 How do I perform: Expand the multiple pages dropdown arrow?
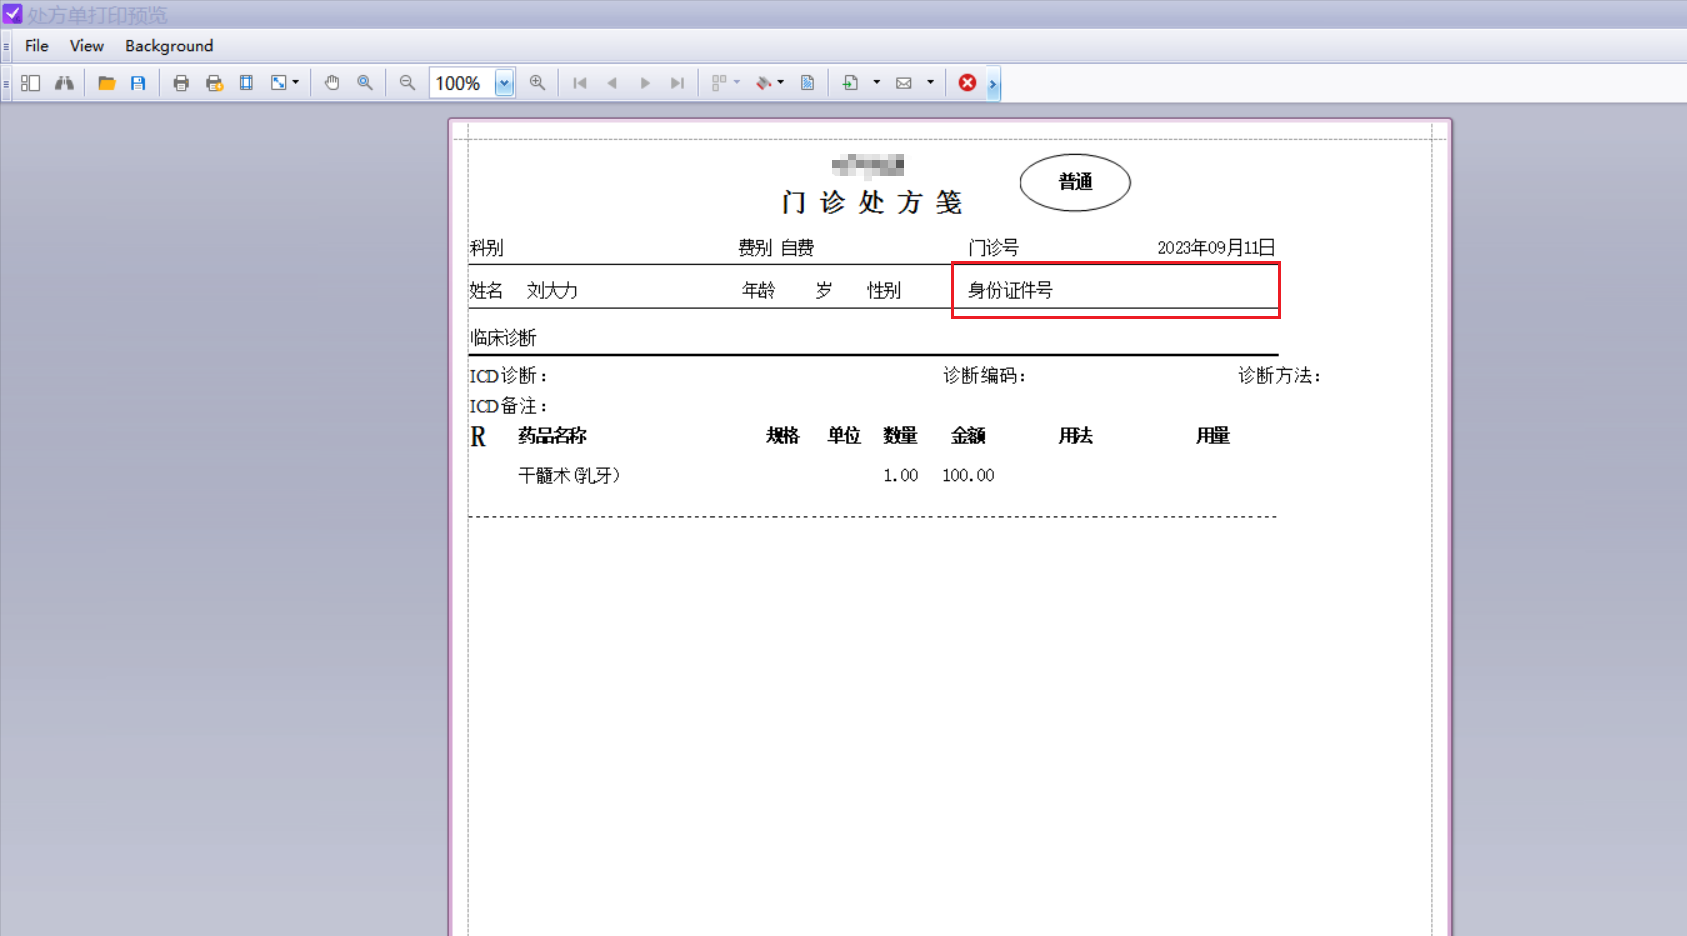[737, 83]
